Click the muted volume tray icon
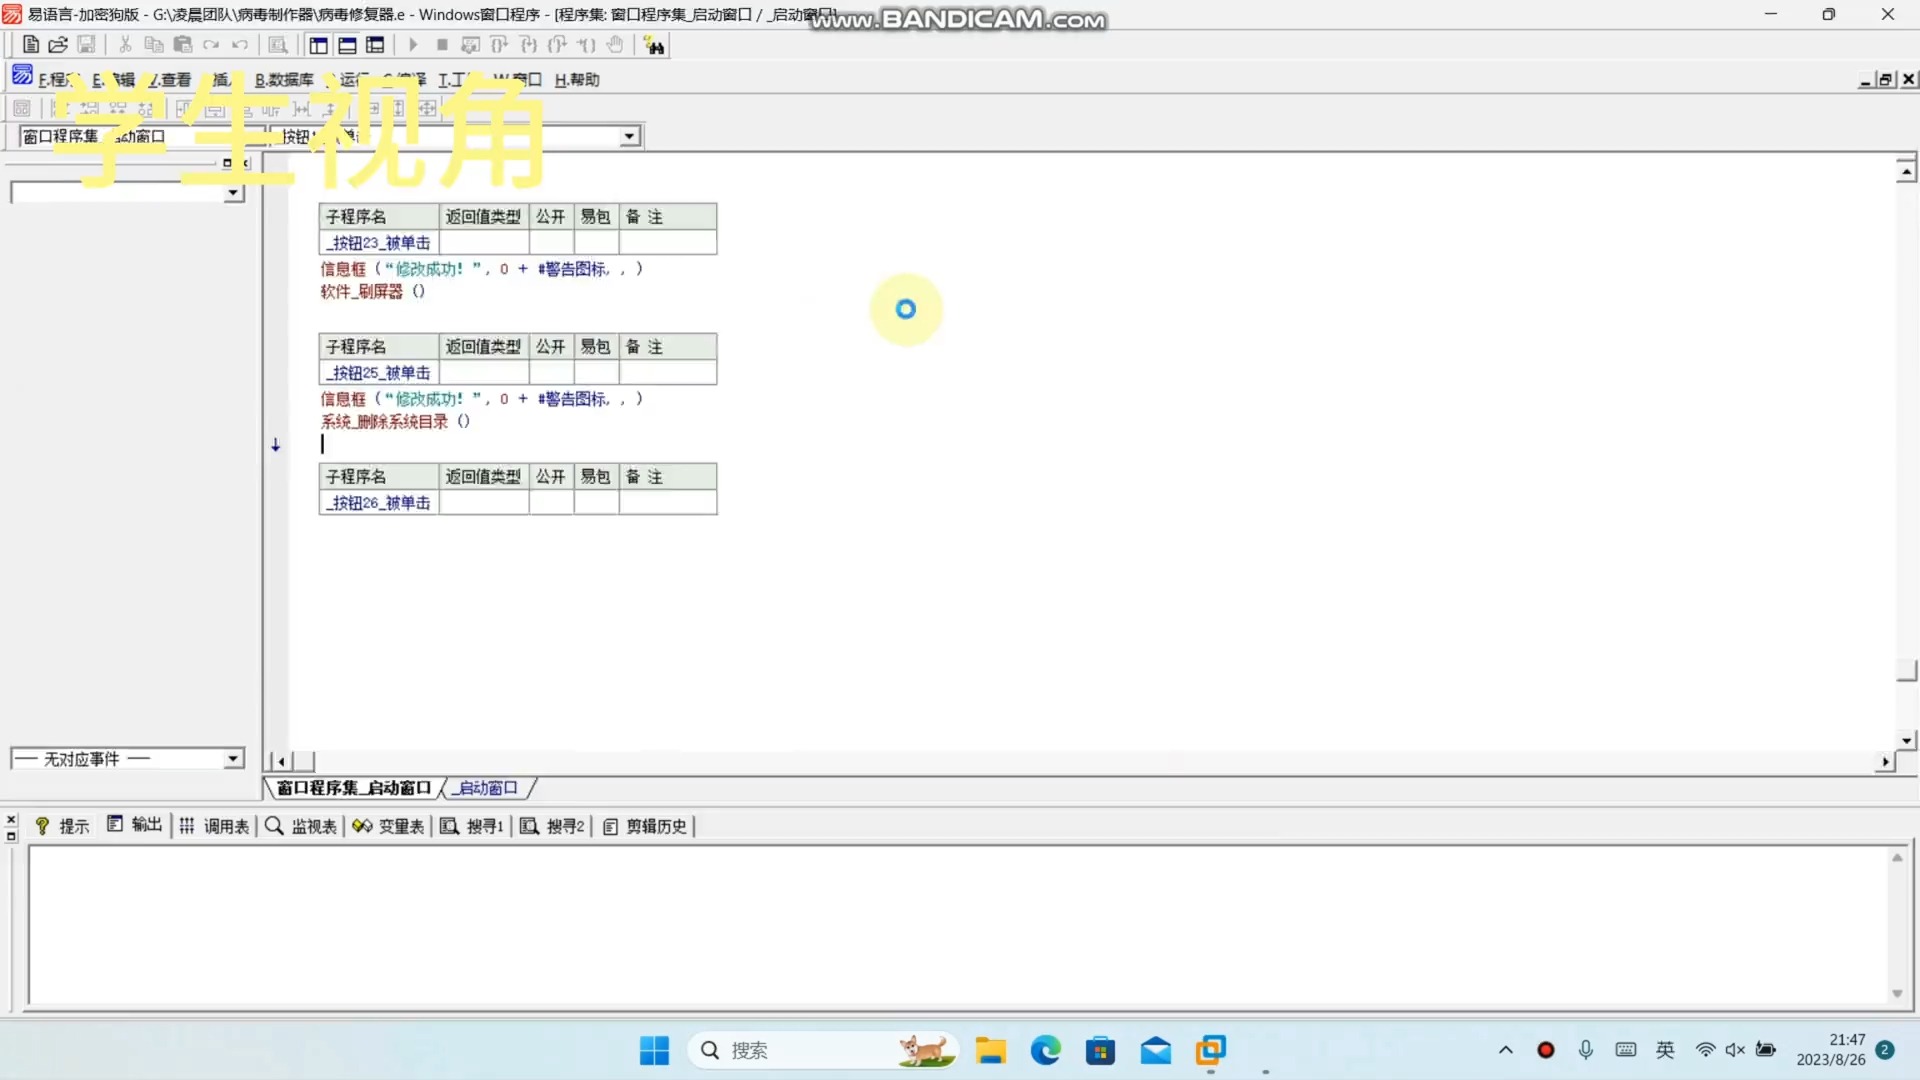Image resolution: width=1920 pixels, height=1080 pixels. pyautogui.click(x=1735, y=1050)
